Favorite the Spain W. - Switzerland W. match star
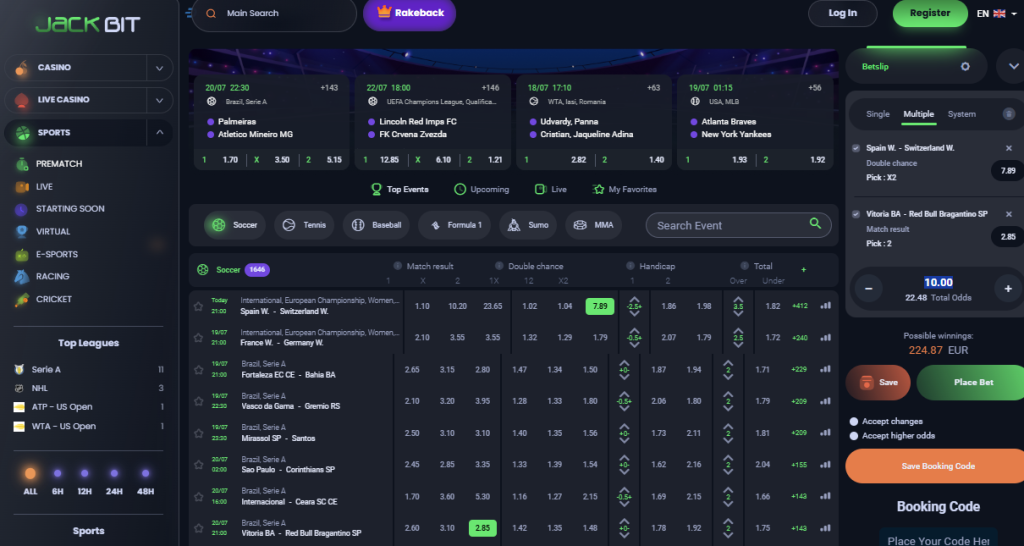The width and height of the screenshot is (1024, 546). click(198, 306)
